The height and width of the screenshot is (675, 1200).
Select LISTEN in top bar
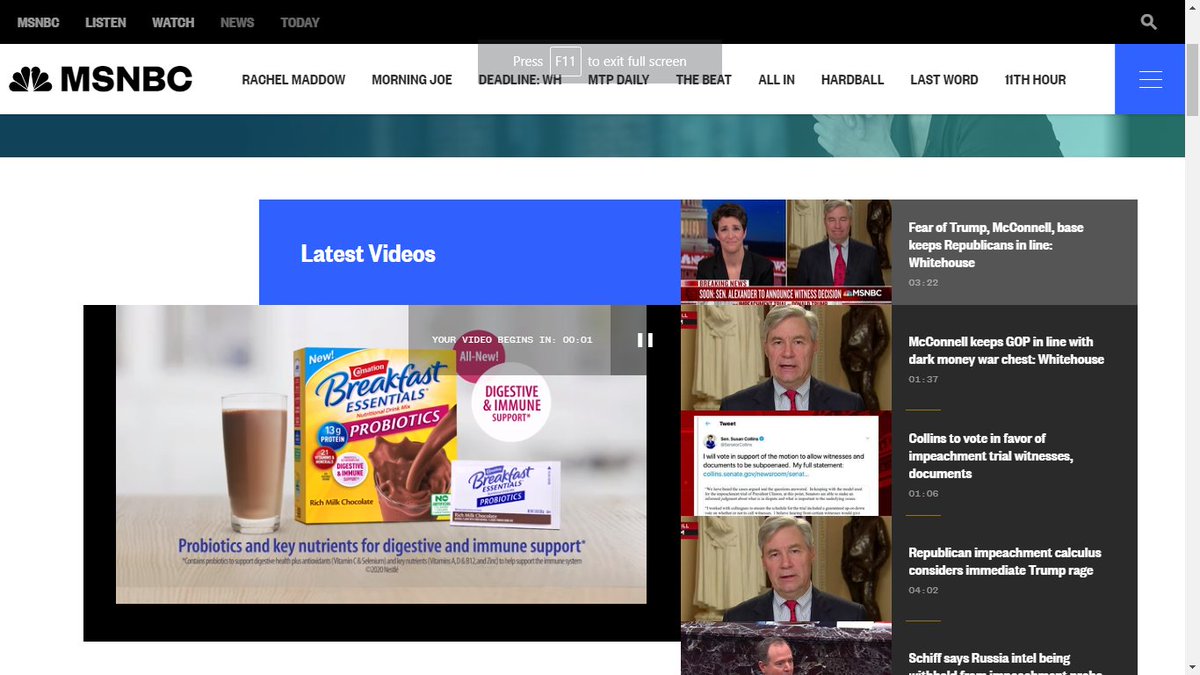point(106,22)
